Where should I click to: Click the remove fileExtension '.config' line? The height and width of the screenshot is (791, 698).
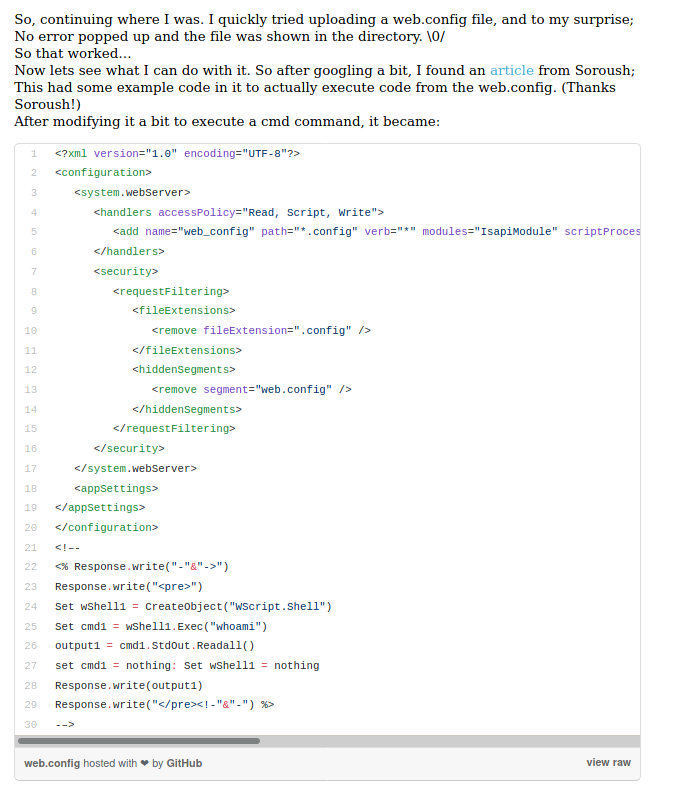(x=261, y=330)
